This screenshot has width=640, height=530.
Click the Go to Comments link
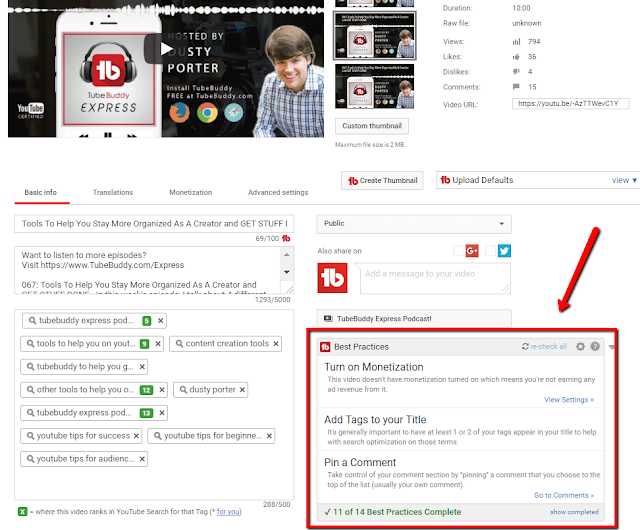click(x=564, y=495)
